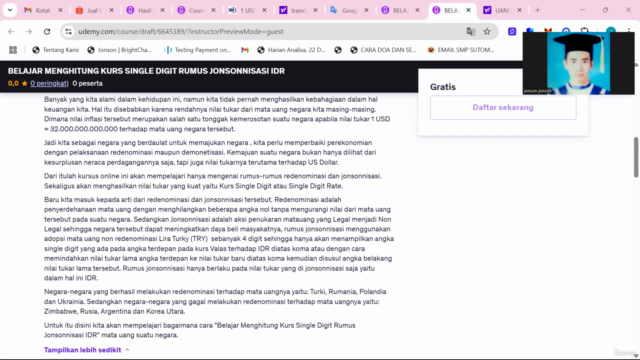Screen dimensions: 640x360
Task: Collapse description via Tampilkan lebih sedikit
Action: [x=87, y=350]
